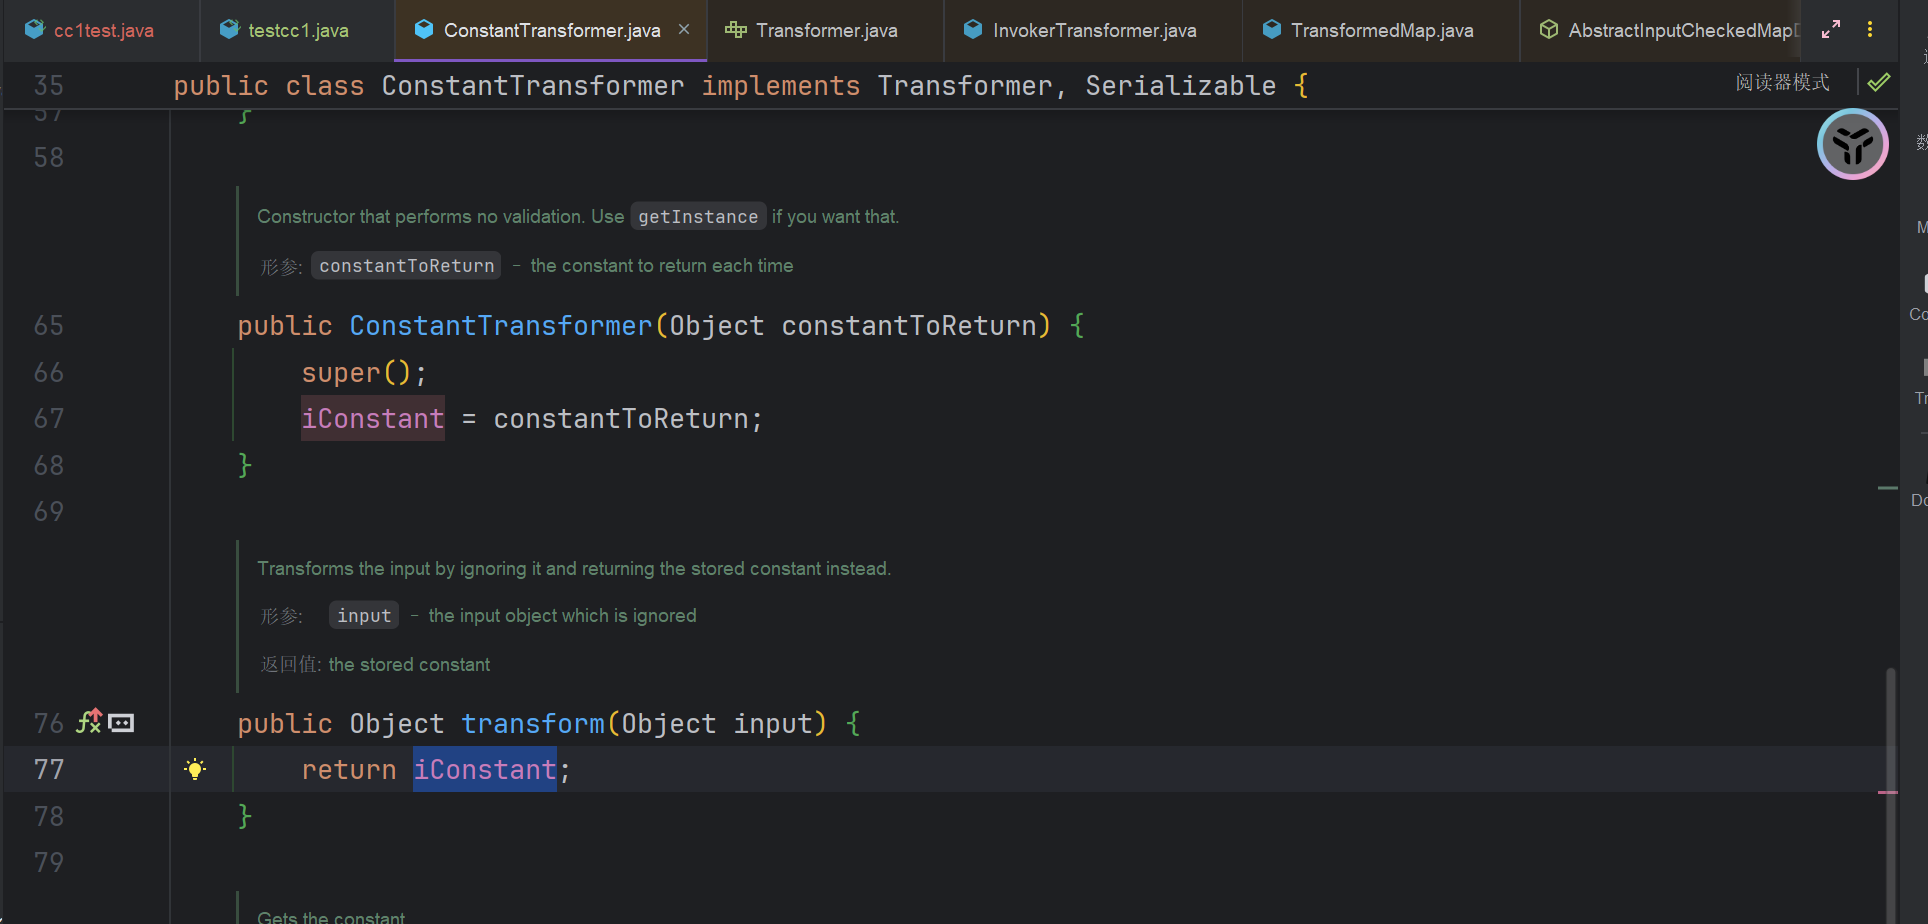Click the yellow lightbulb quick-fix icon
Screen dimensions: 1928x924
click(195, 769)
